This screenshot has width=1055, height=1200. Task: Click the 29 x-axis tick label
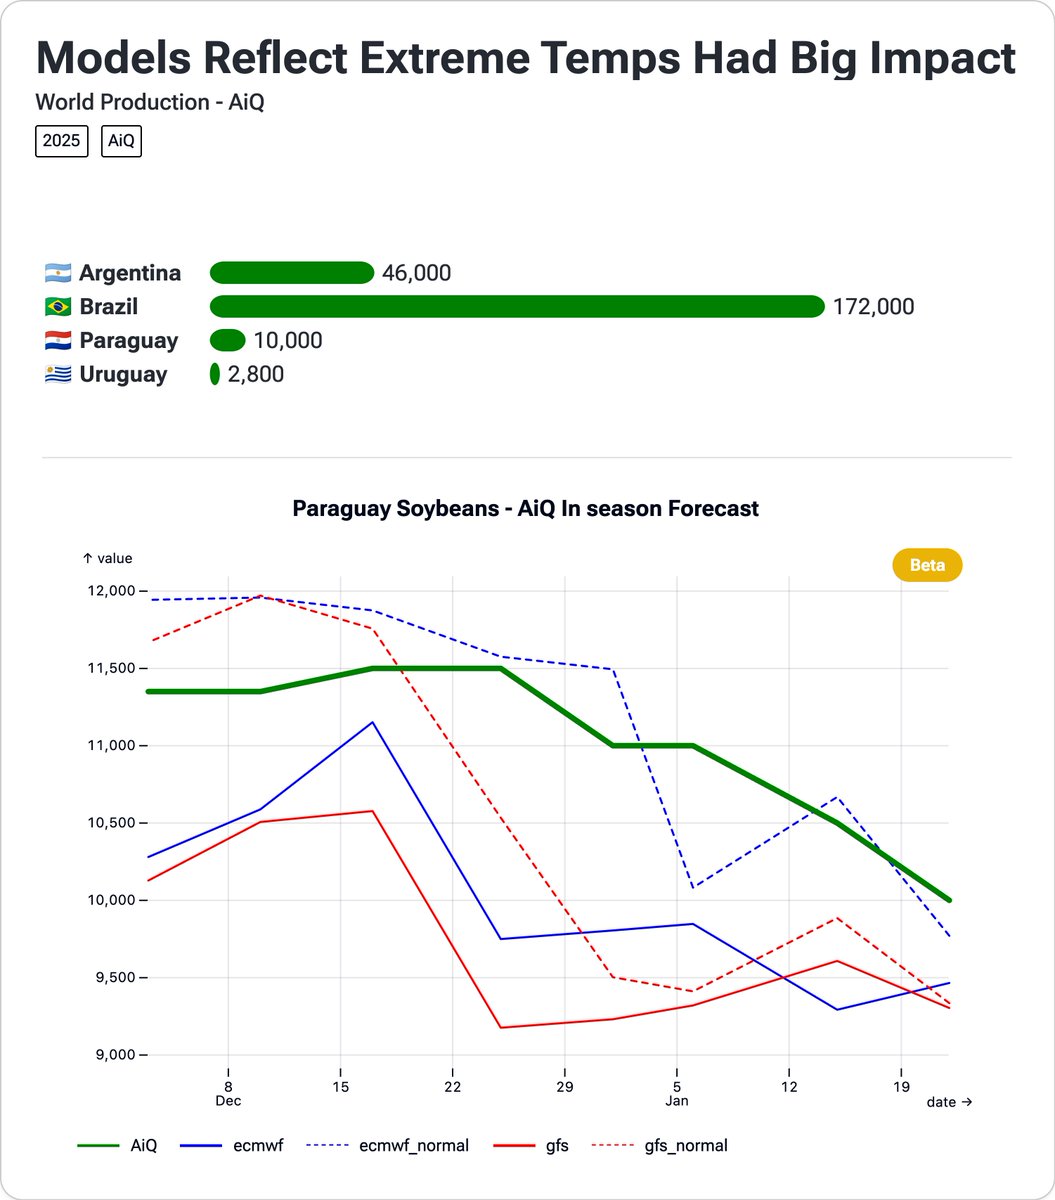coord(564,1087)
